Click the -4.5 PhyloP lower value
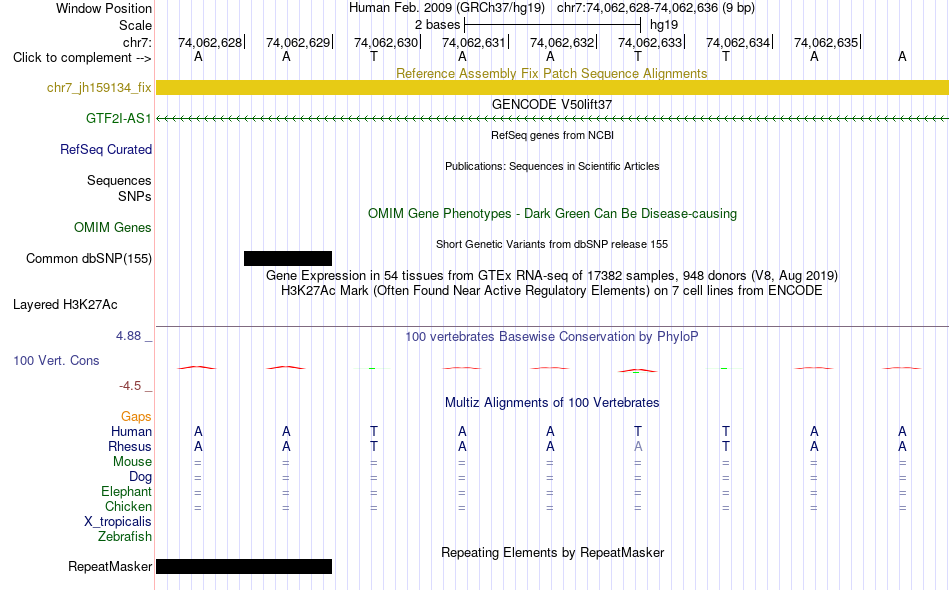The image size is (950, 590). [x=130, y=386]
